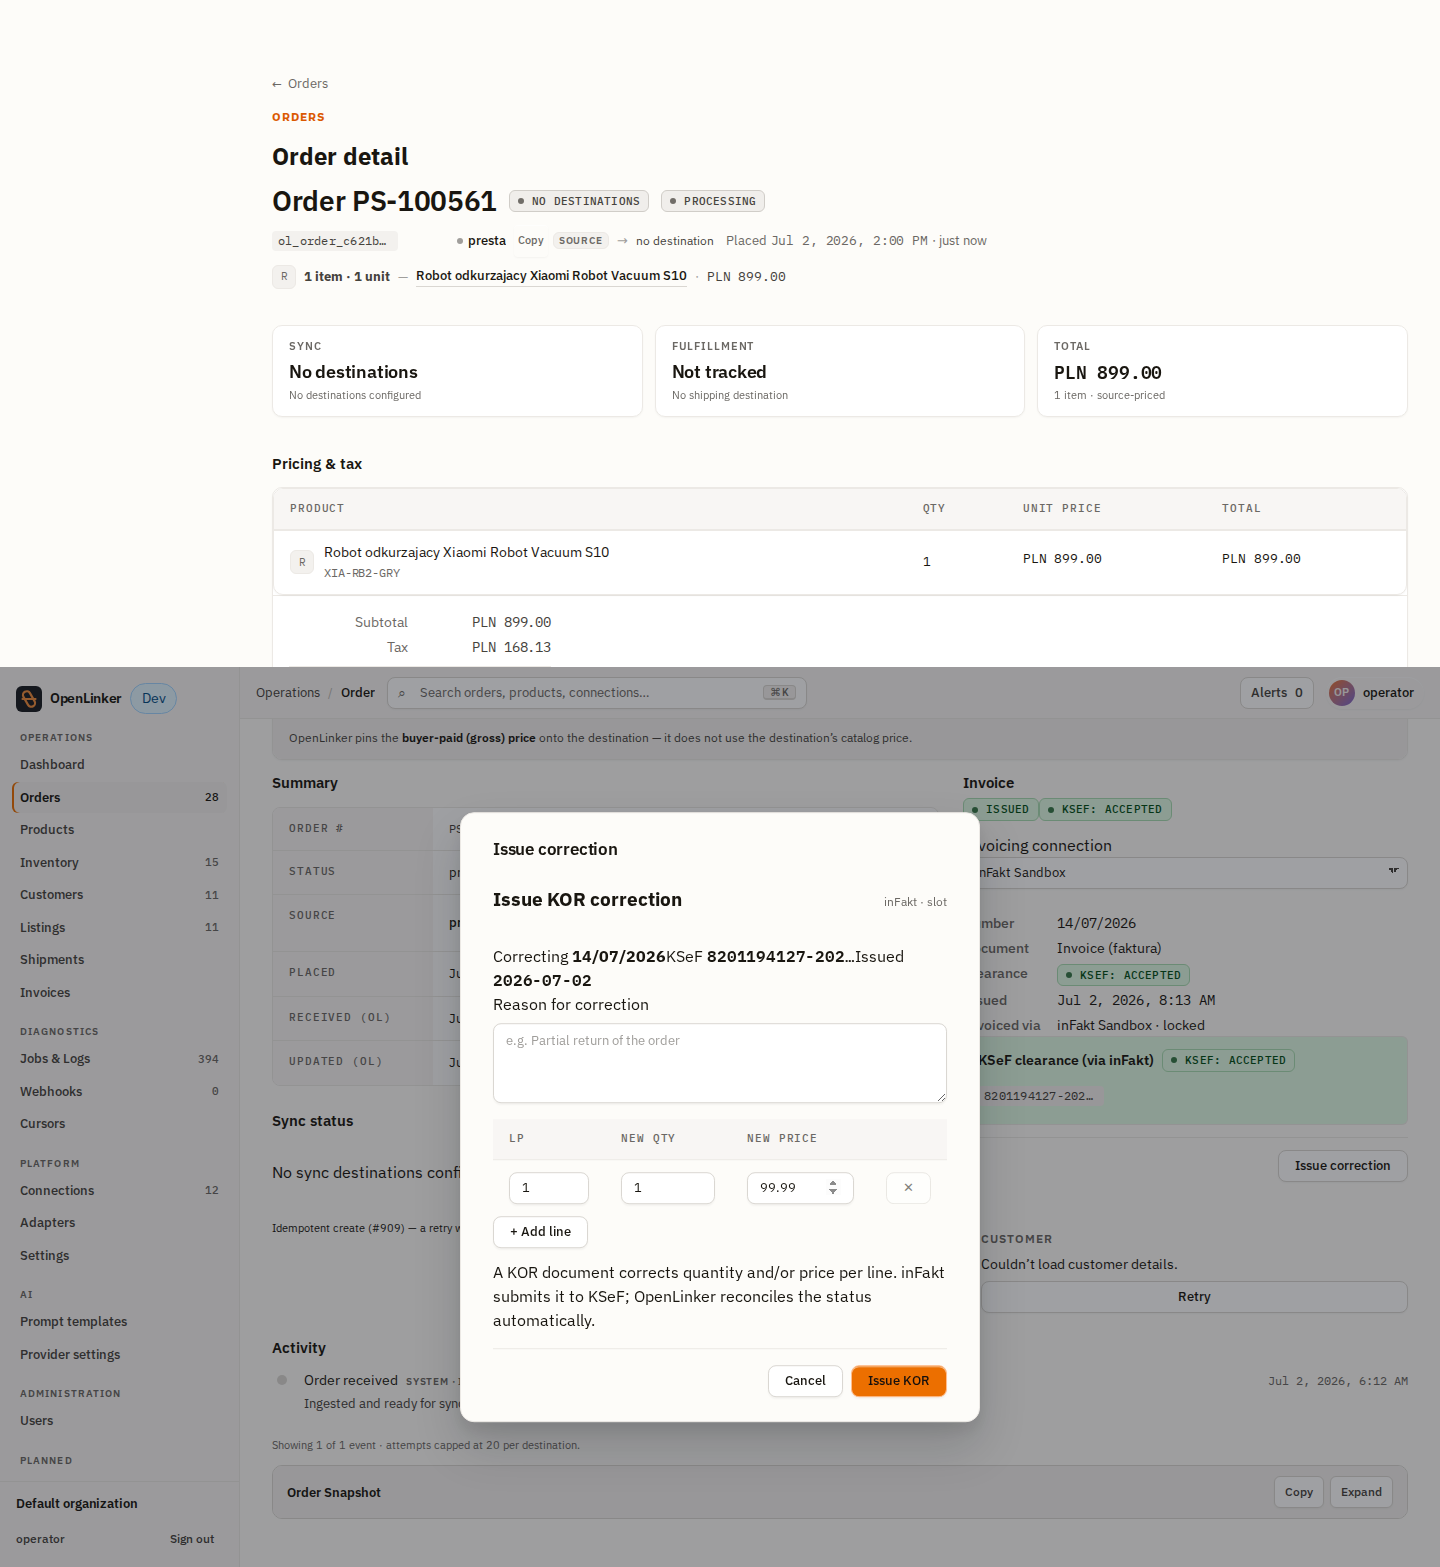1440x1567 pixels.
Task: Click the LP input field
Action: (549, 1188)
